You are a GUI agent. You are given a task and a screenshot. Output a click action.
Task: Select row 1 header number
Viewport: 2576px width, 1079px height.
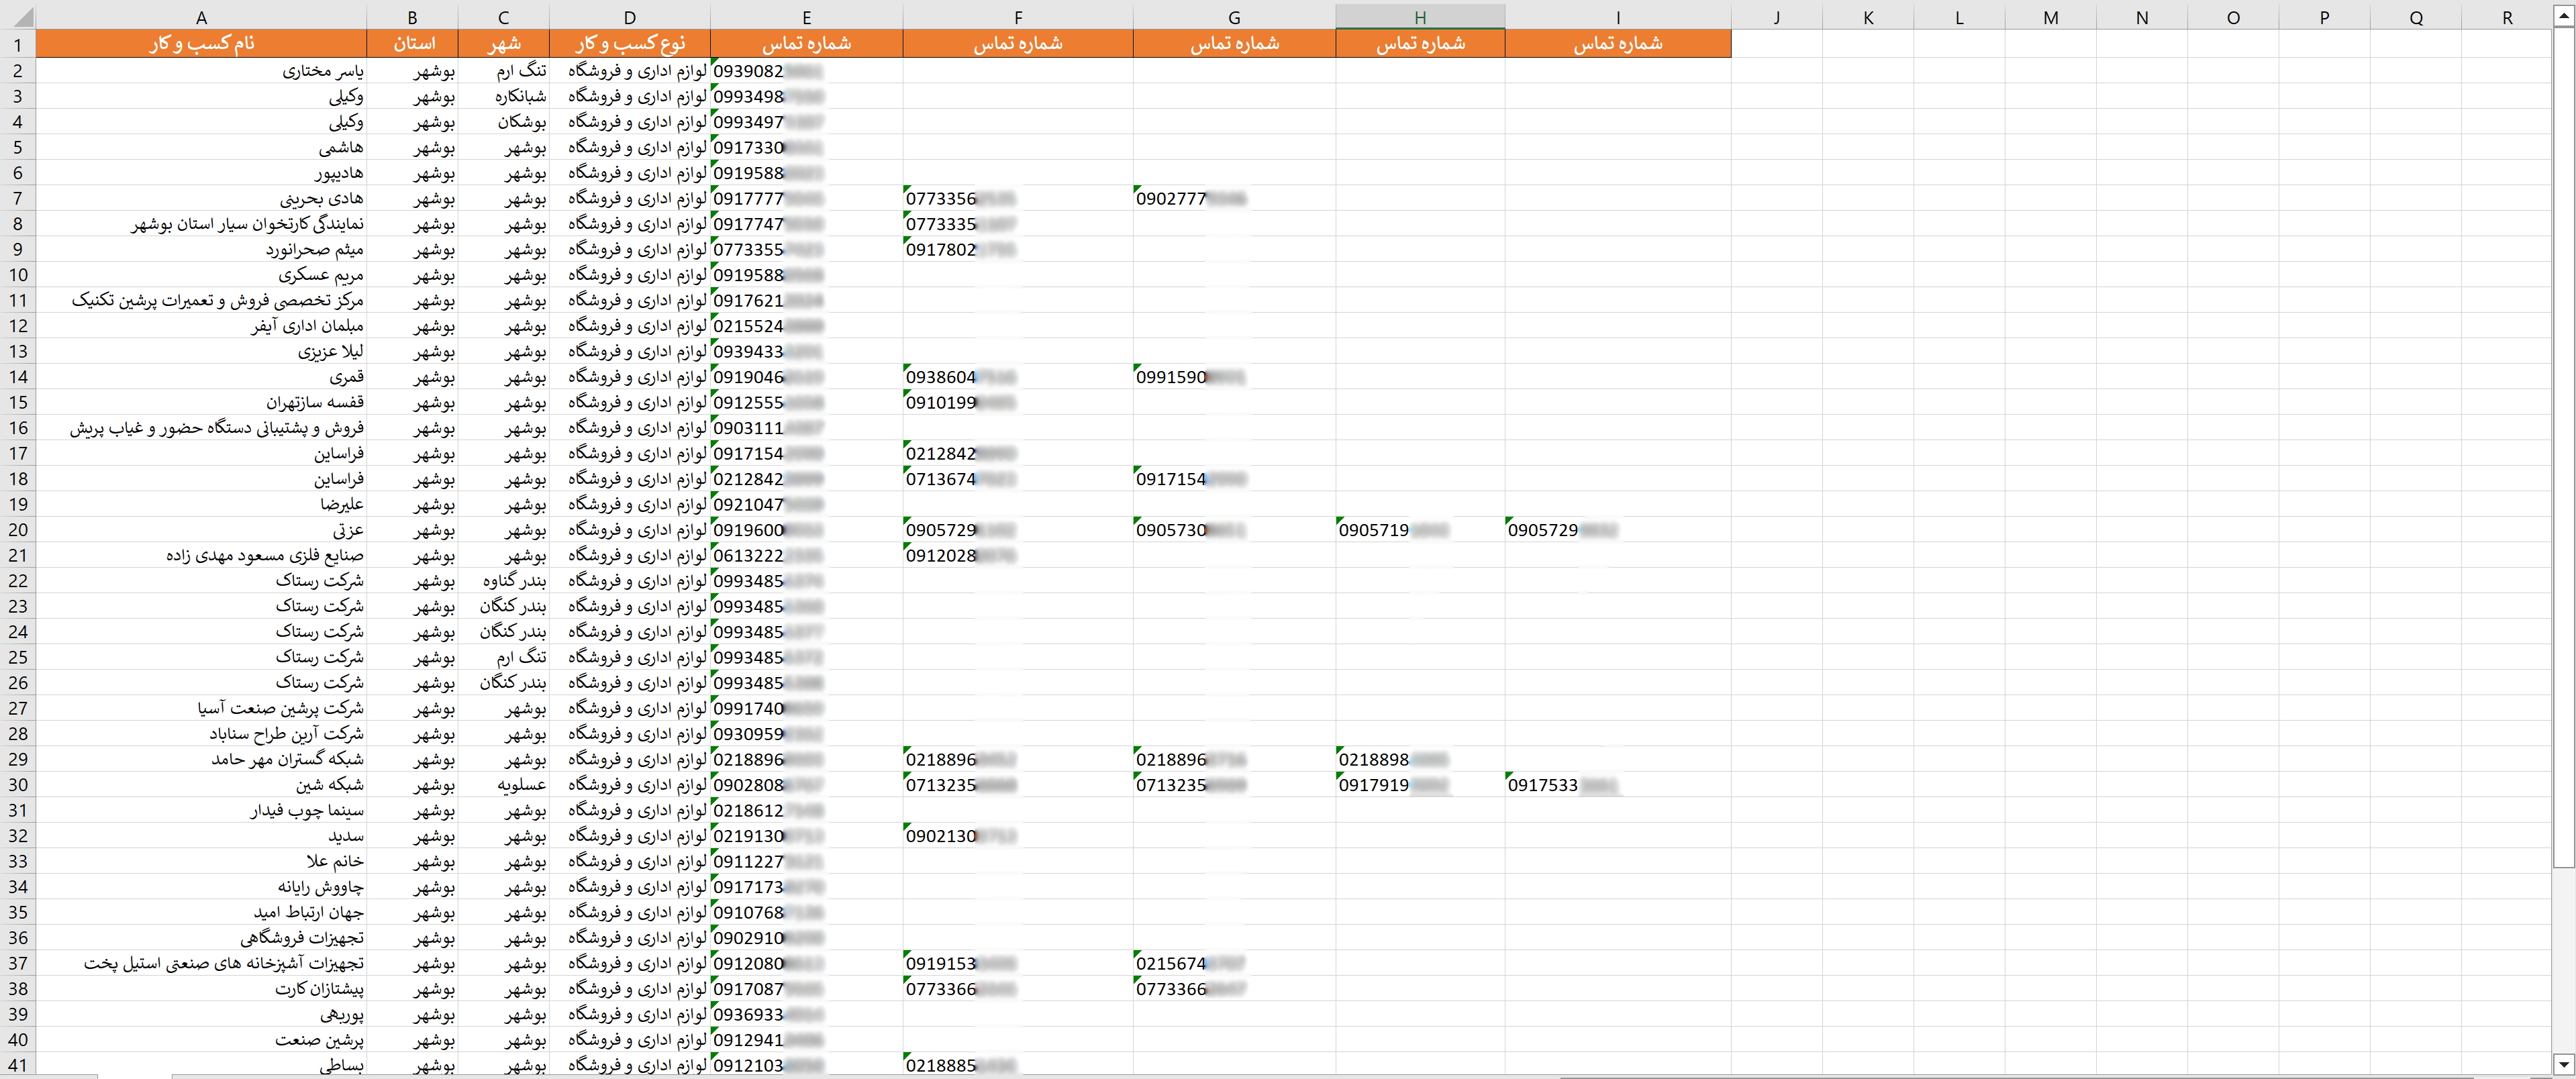[x=18, y=44]
